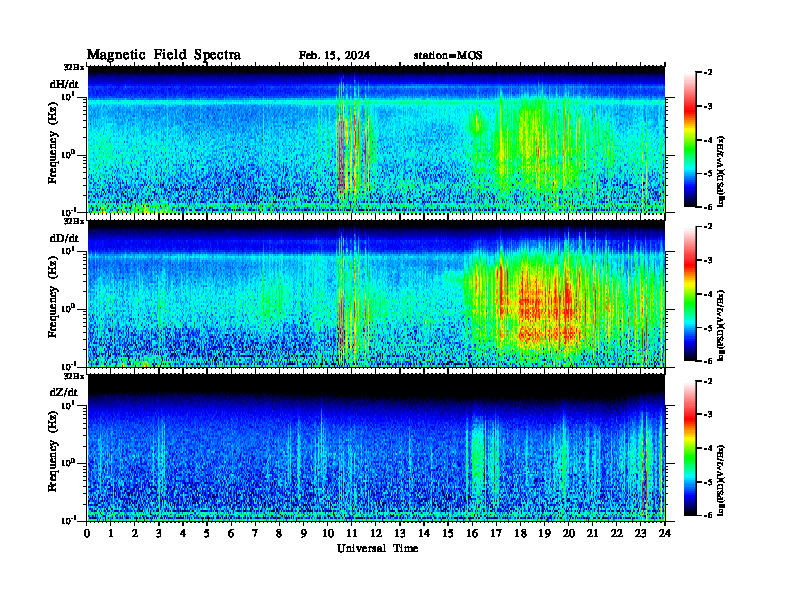Click the hour 22 tick label

(x=617, y=533)
